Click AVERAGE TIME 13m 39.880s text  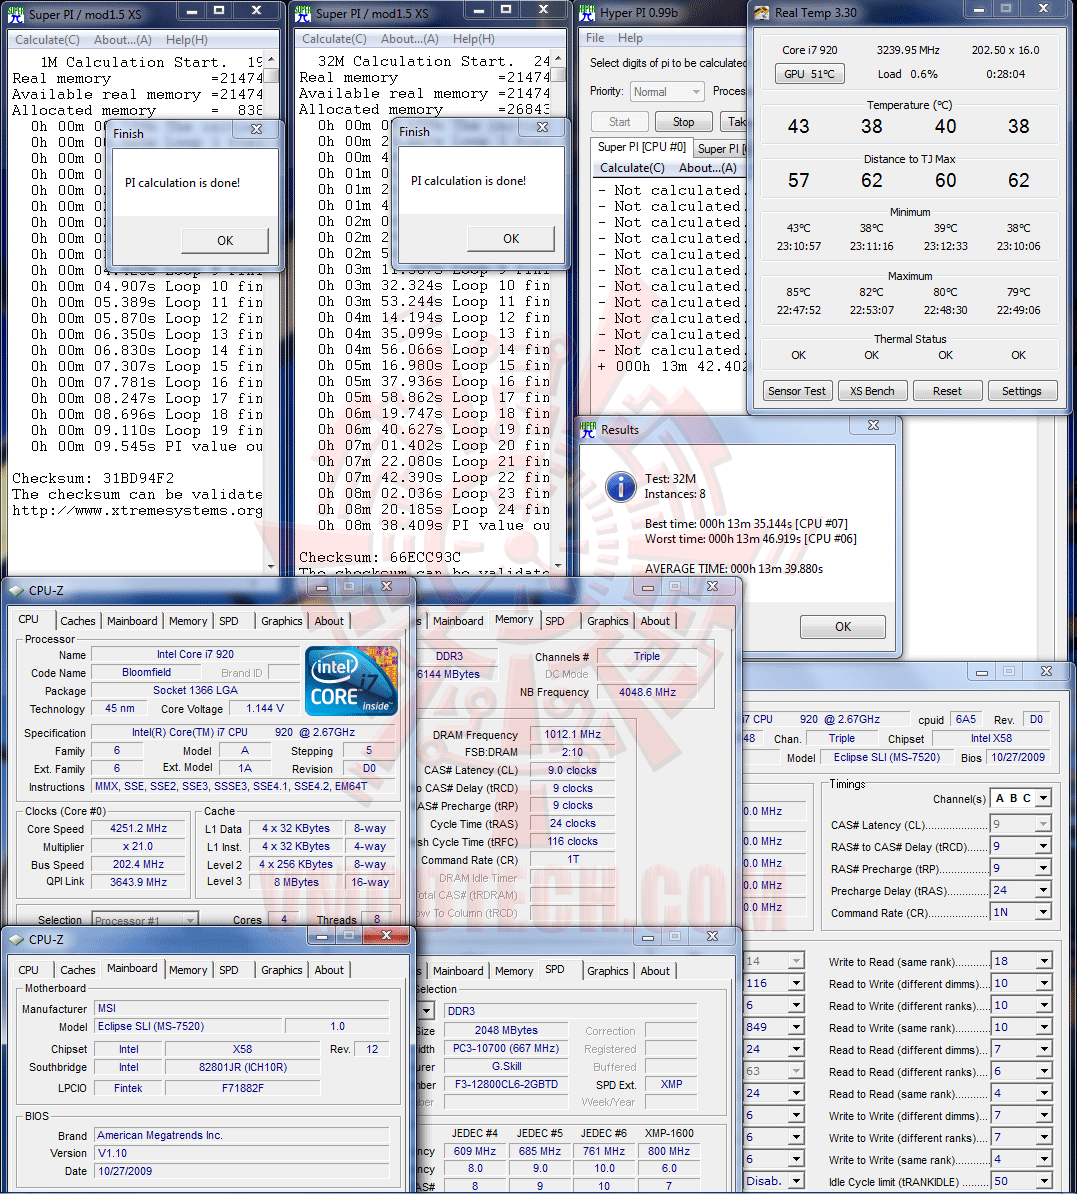point(733,569)
